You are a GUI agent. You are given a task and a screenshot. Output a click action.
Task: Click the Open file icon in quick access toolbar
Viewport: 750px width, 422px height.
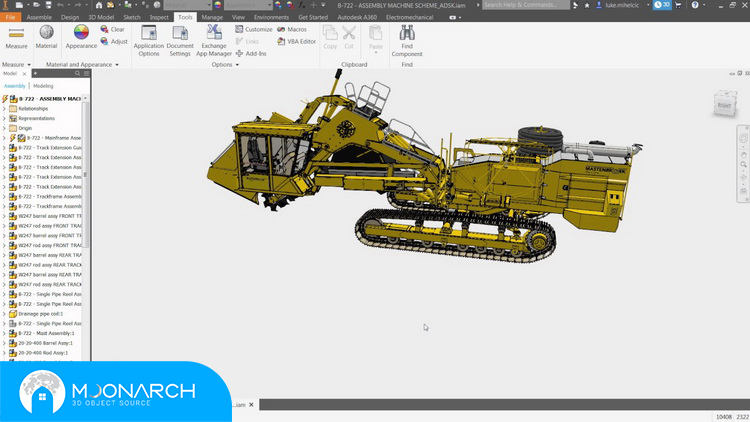coord(36,5)
